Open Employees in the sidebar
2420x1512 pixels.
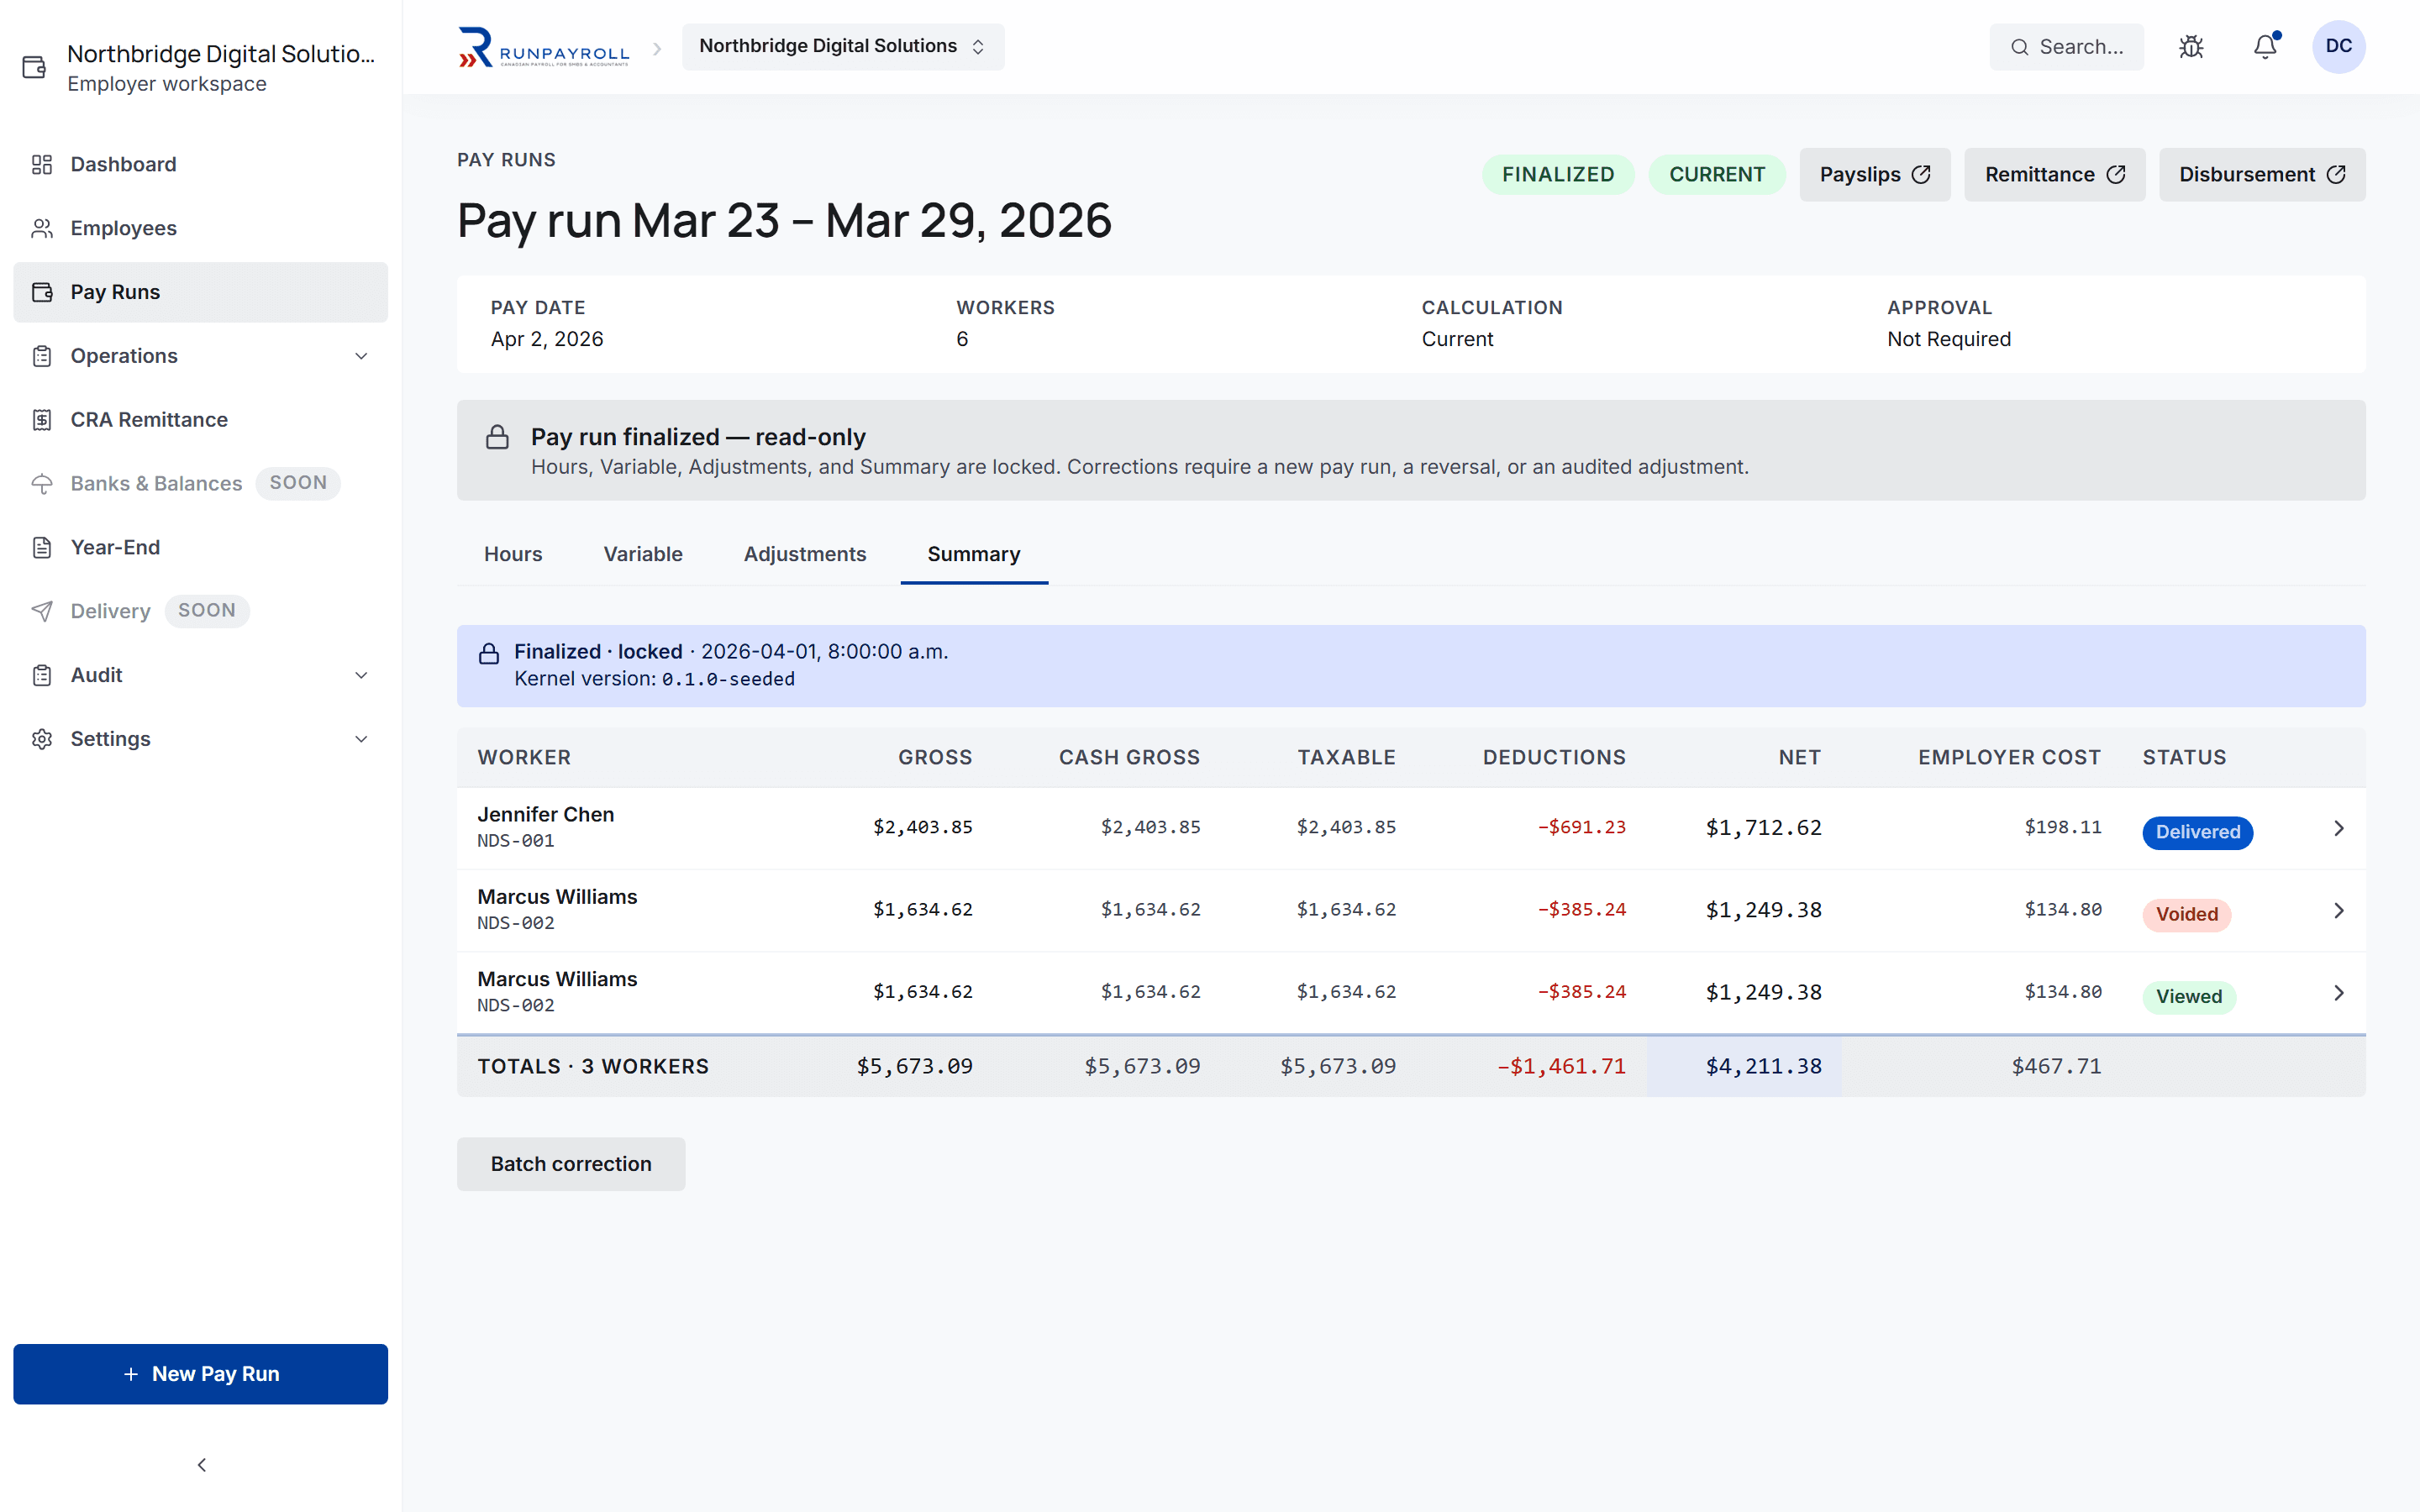[200, 228]
